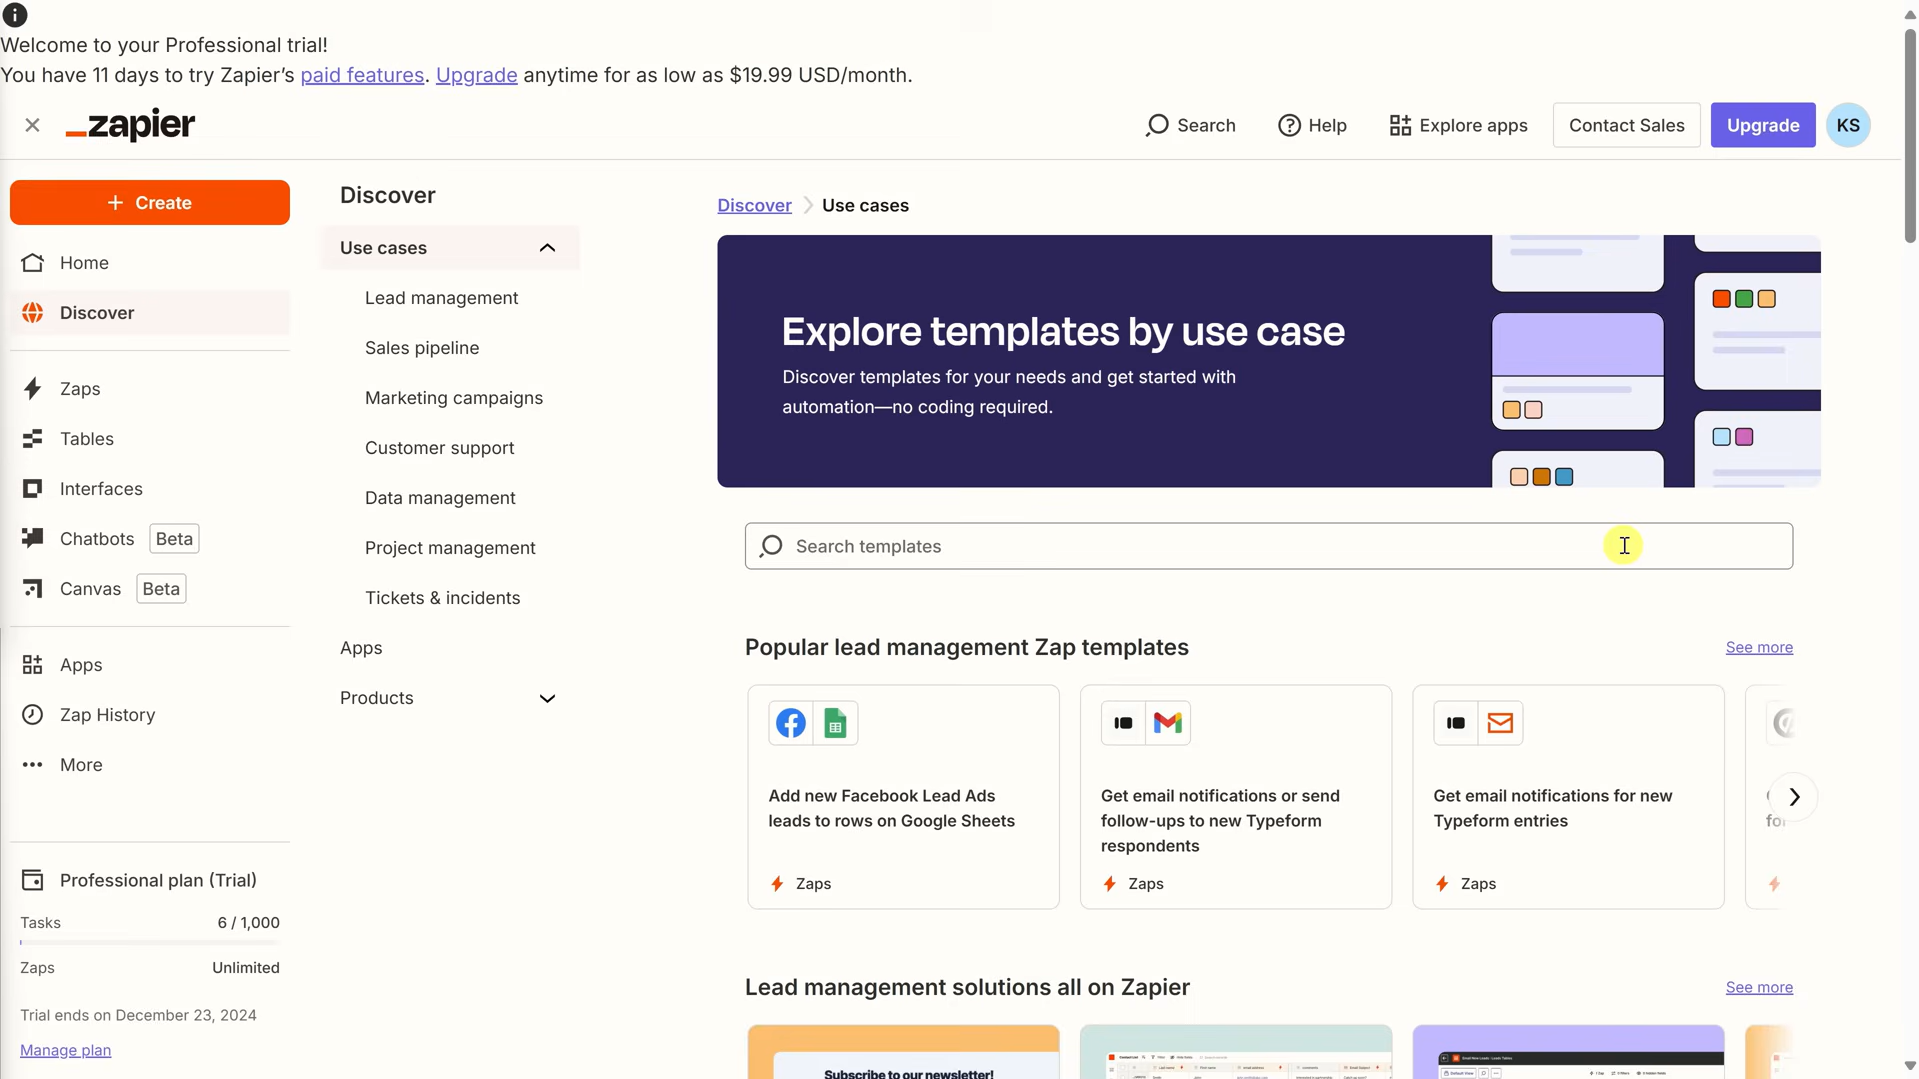The width and height of the screenshot is (1919, 1079).
Task: Click the Facebook Lead Ads app icon
Action: (x=790, y=722)
